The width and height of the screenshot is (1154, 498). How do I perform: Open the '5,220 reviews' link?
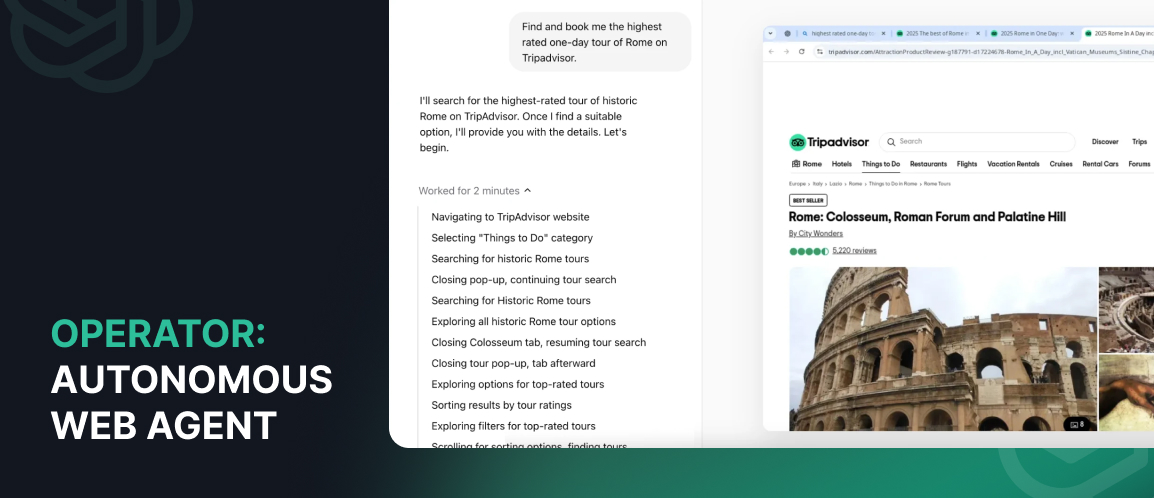click(854, 251)
